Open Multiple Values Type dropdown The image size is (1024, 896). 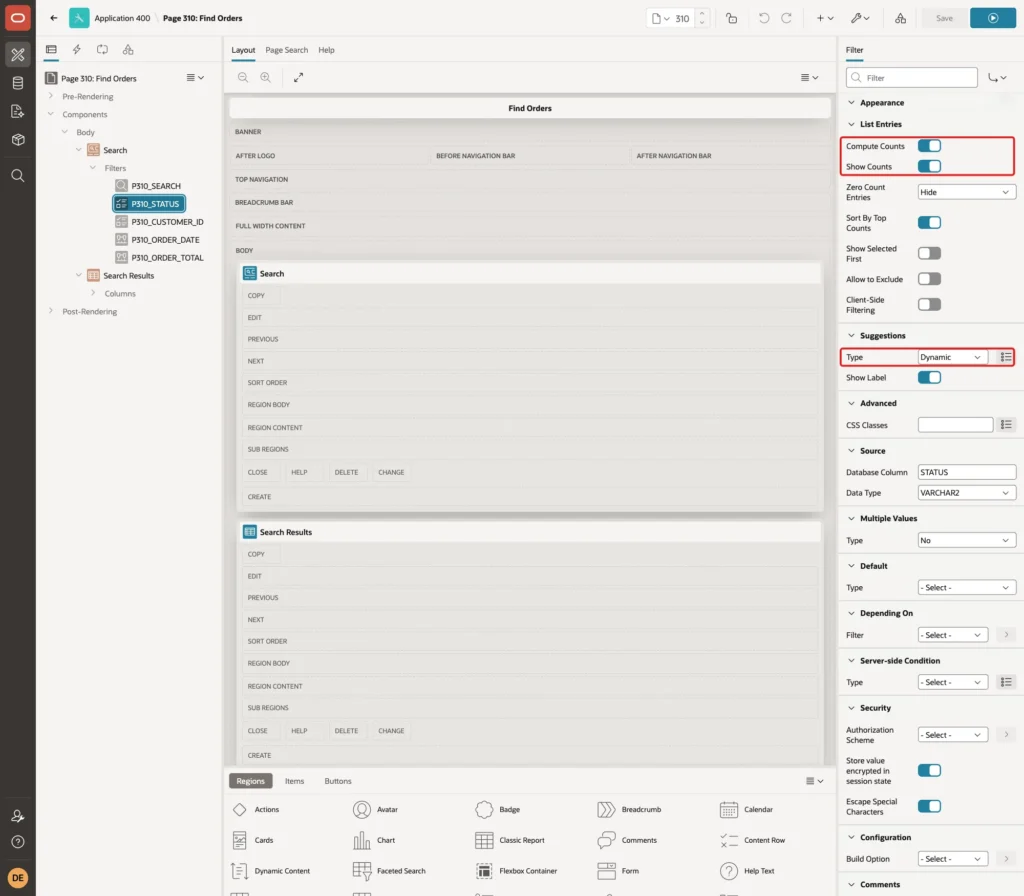coord(967,540)
